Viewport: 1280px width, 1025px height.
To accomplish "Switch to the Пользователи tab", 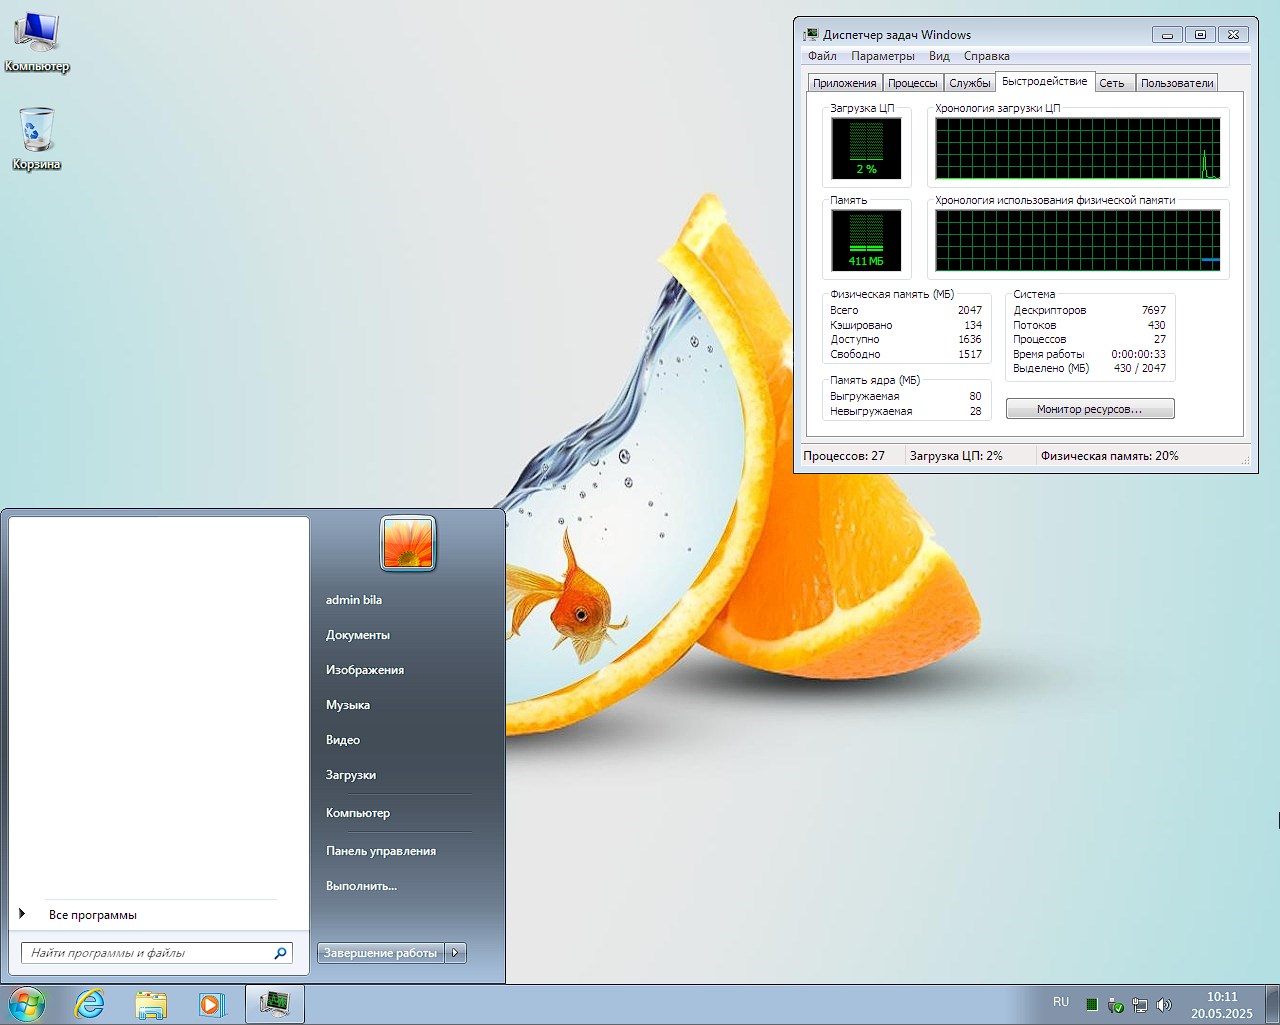I will tap(1177, 83).
